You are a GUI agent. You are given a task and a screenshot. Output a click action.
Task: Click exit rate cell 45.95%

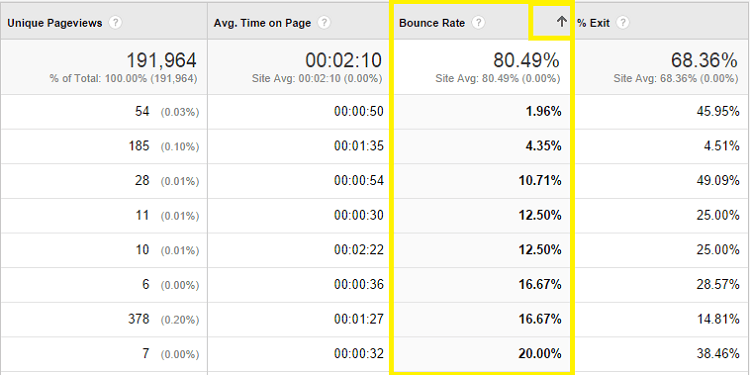(x=662, y=112)
